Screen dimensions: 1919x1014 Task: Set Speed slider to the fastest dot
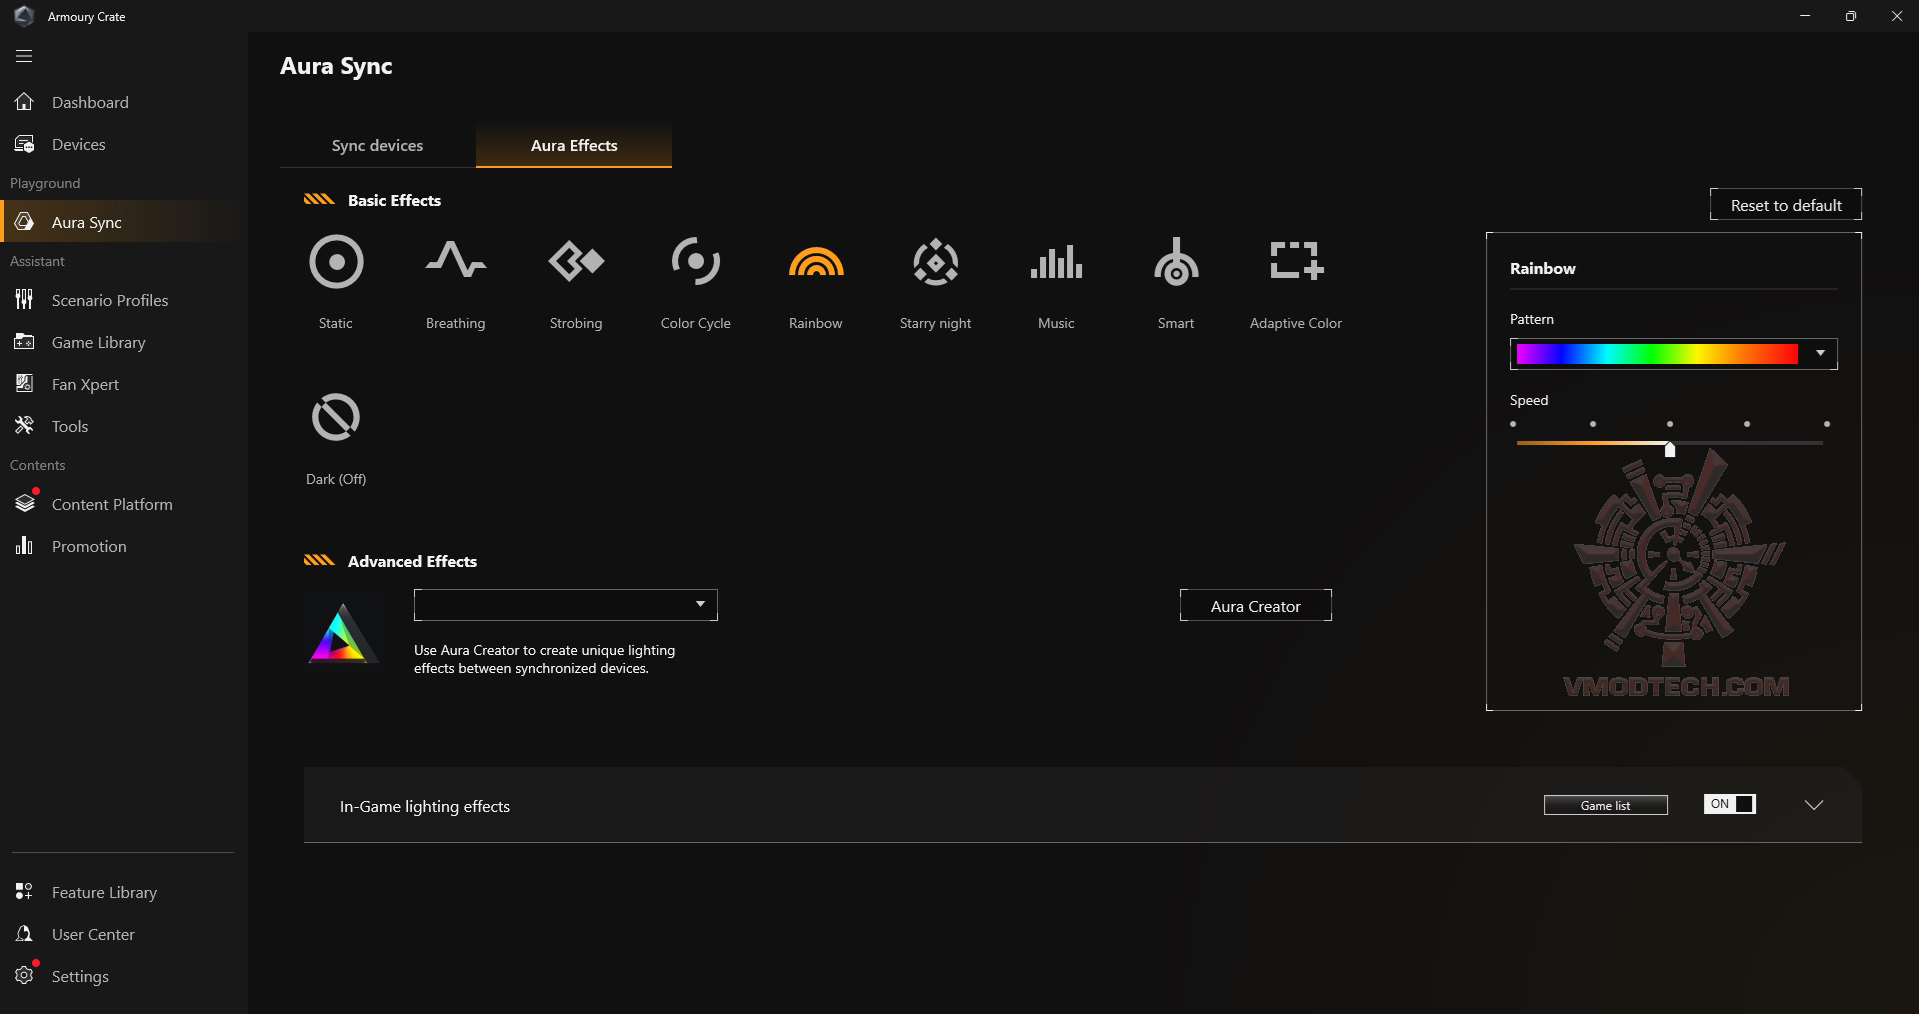click(x=1827, y=424)
